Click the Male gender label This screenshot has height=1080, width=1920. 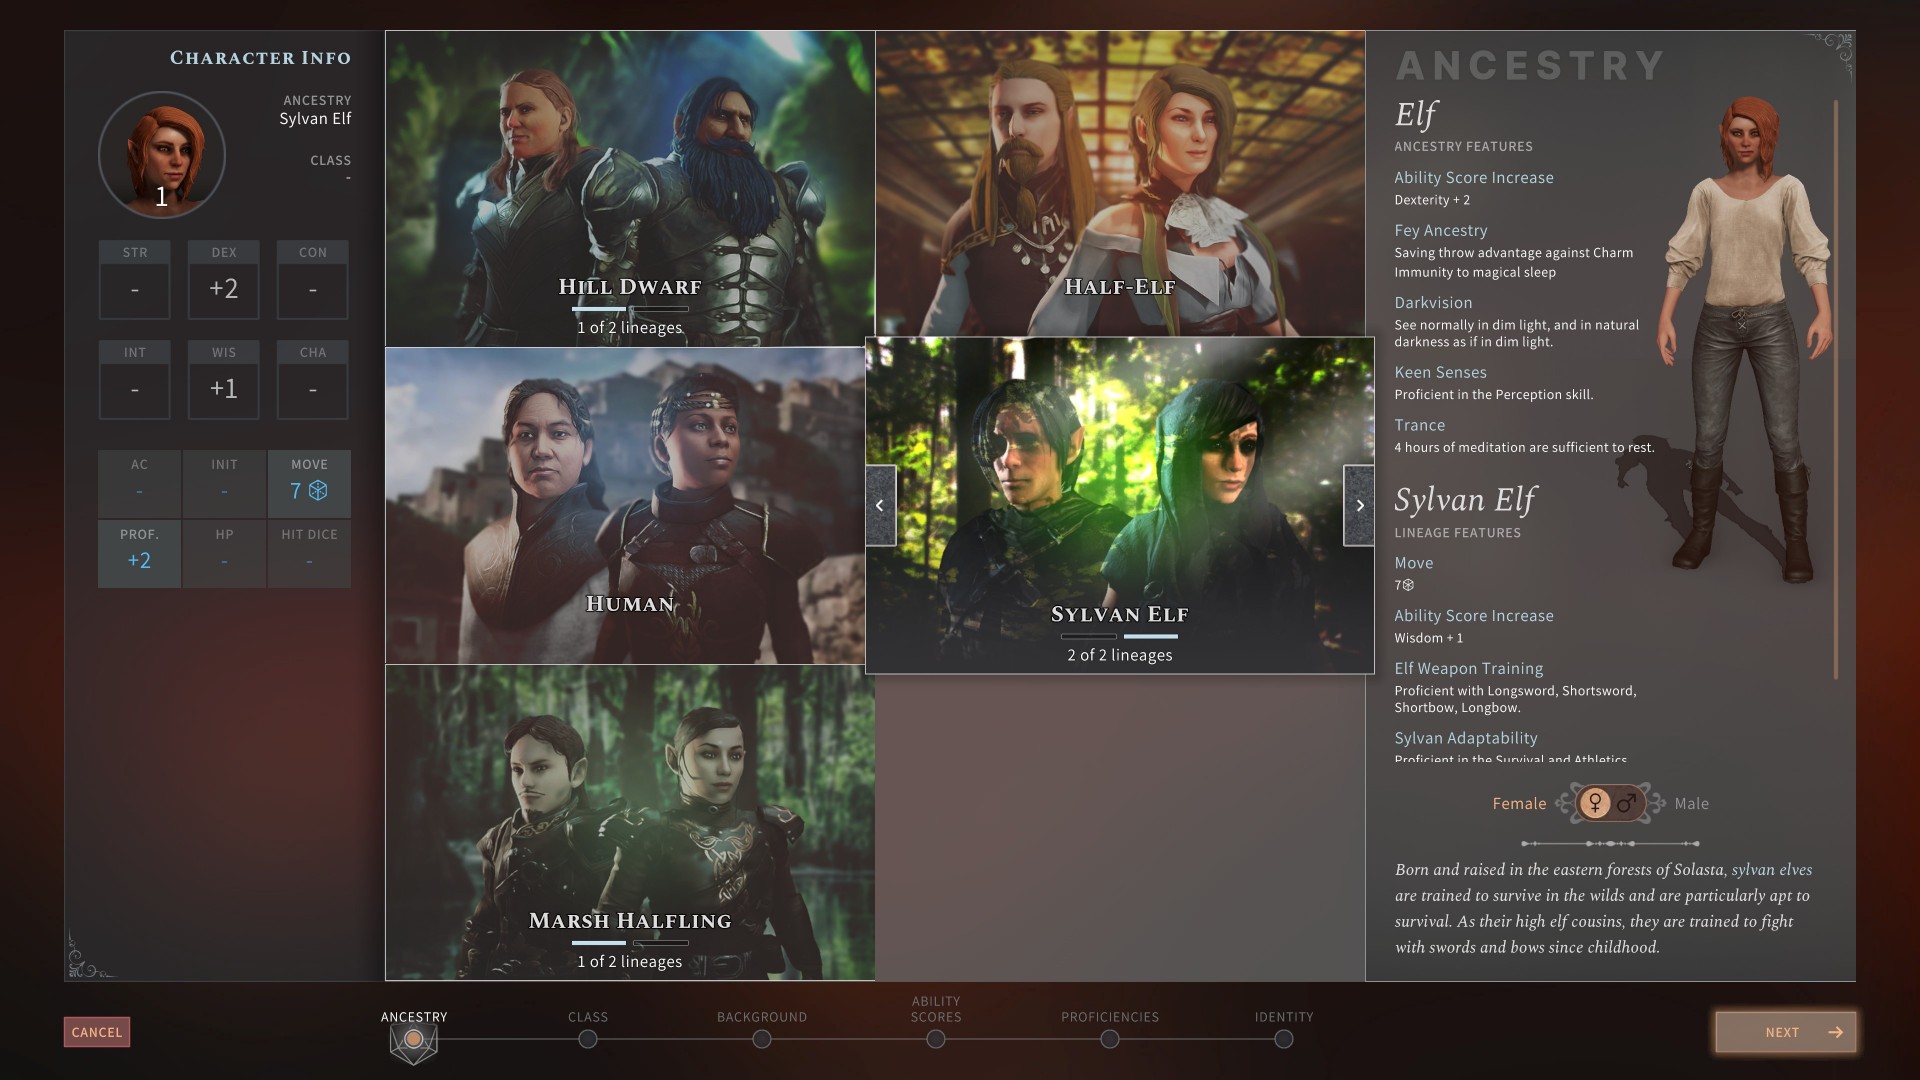1691,804
